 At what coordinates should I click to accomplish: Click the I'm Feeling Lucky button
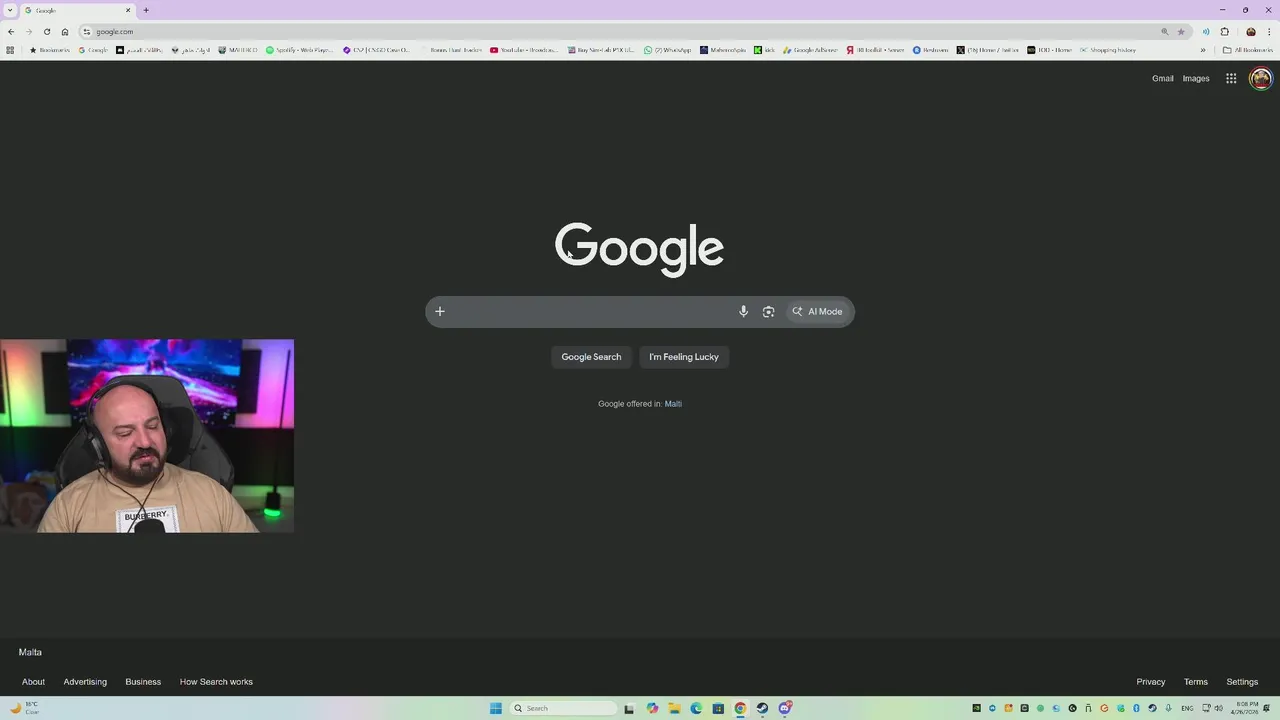coord(684,357)
